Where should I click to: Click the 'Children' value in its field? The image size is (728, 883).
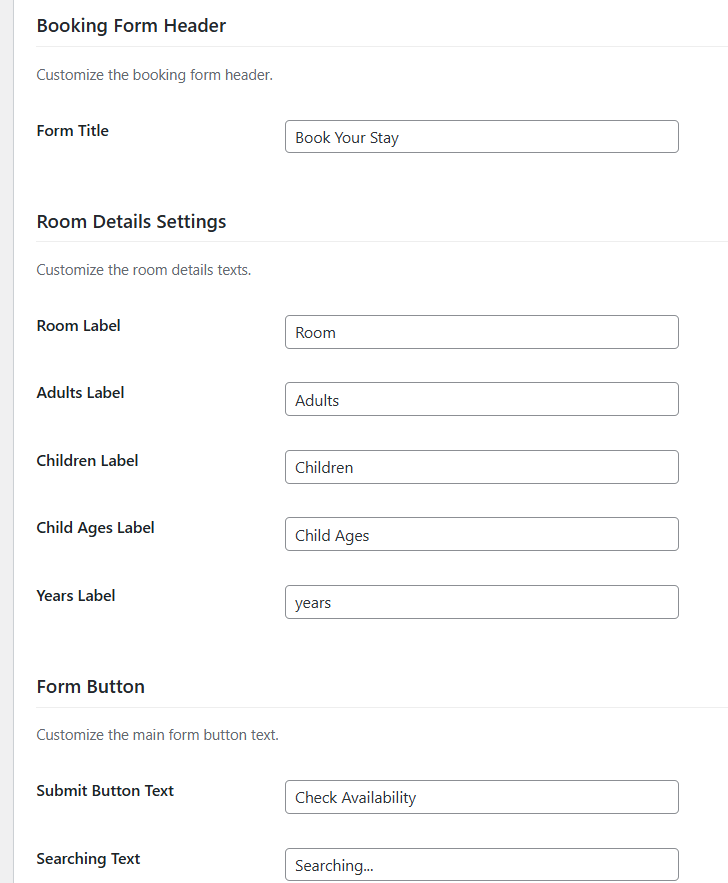[x=323, y=467]
